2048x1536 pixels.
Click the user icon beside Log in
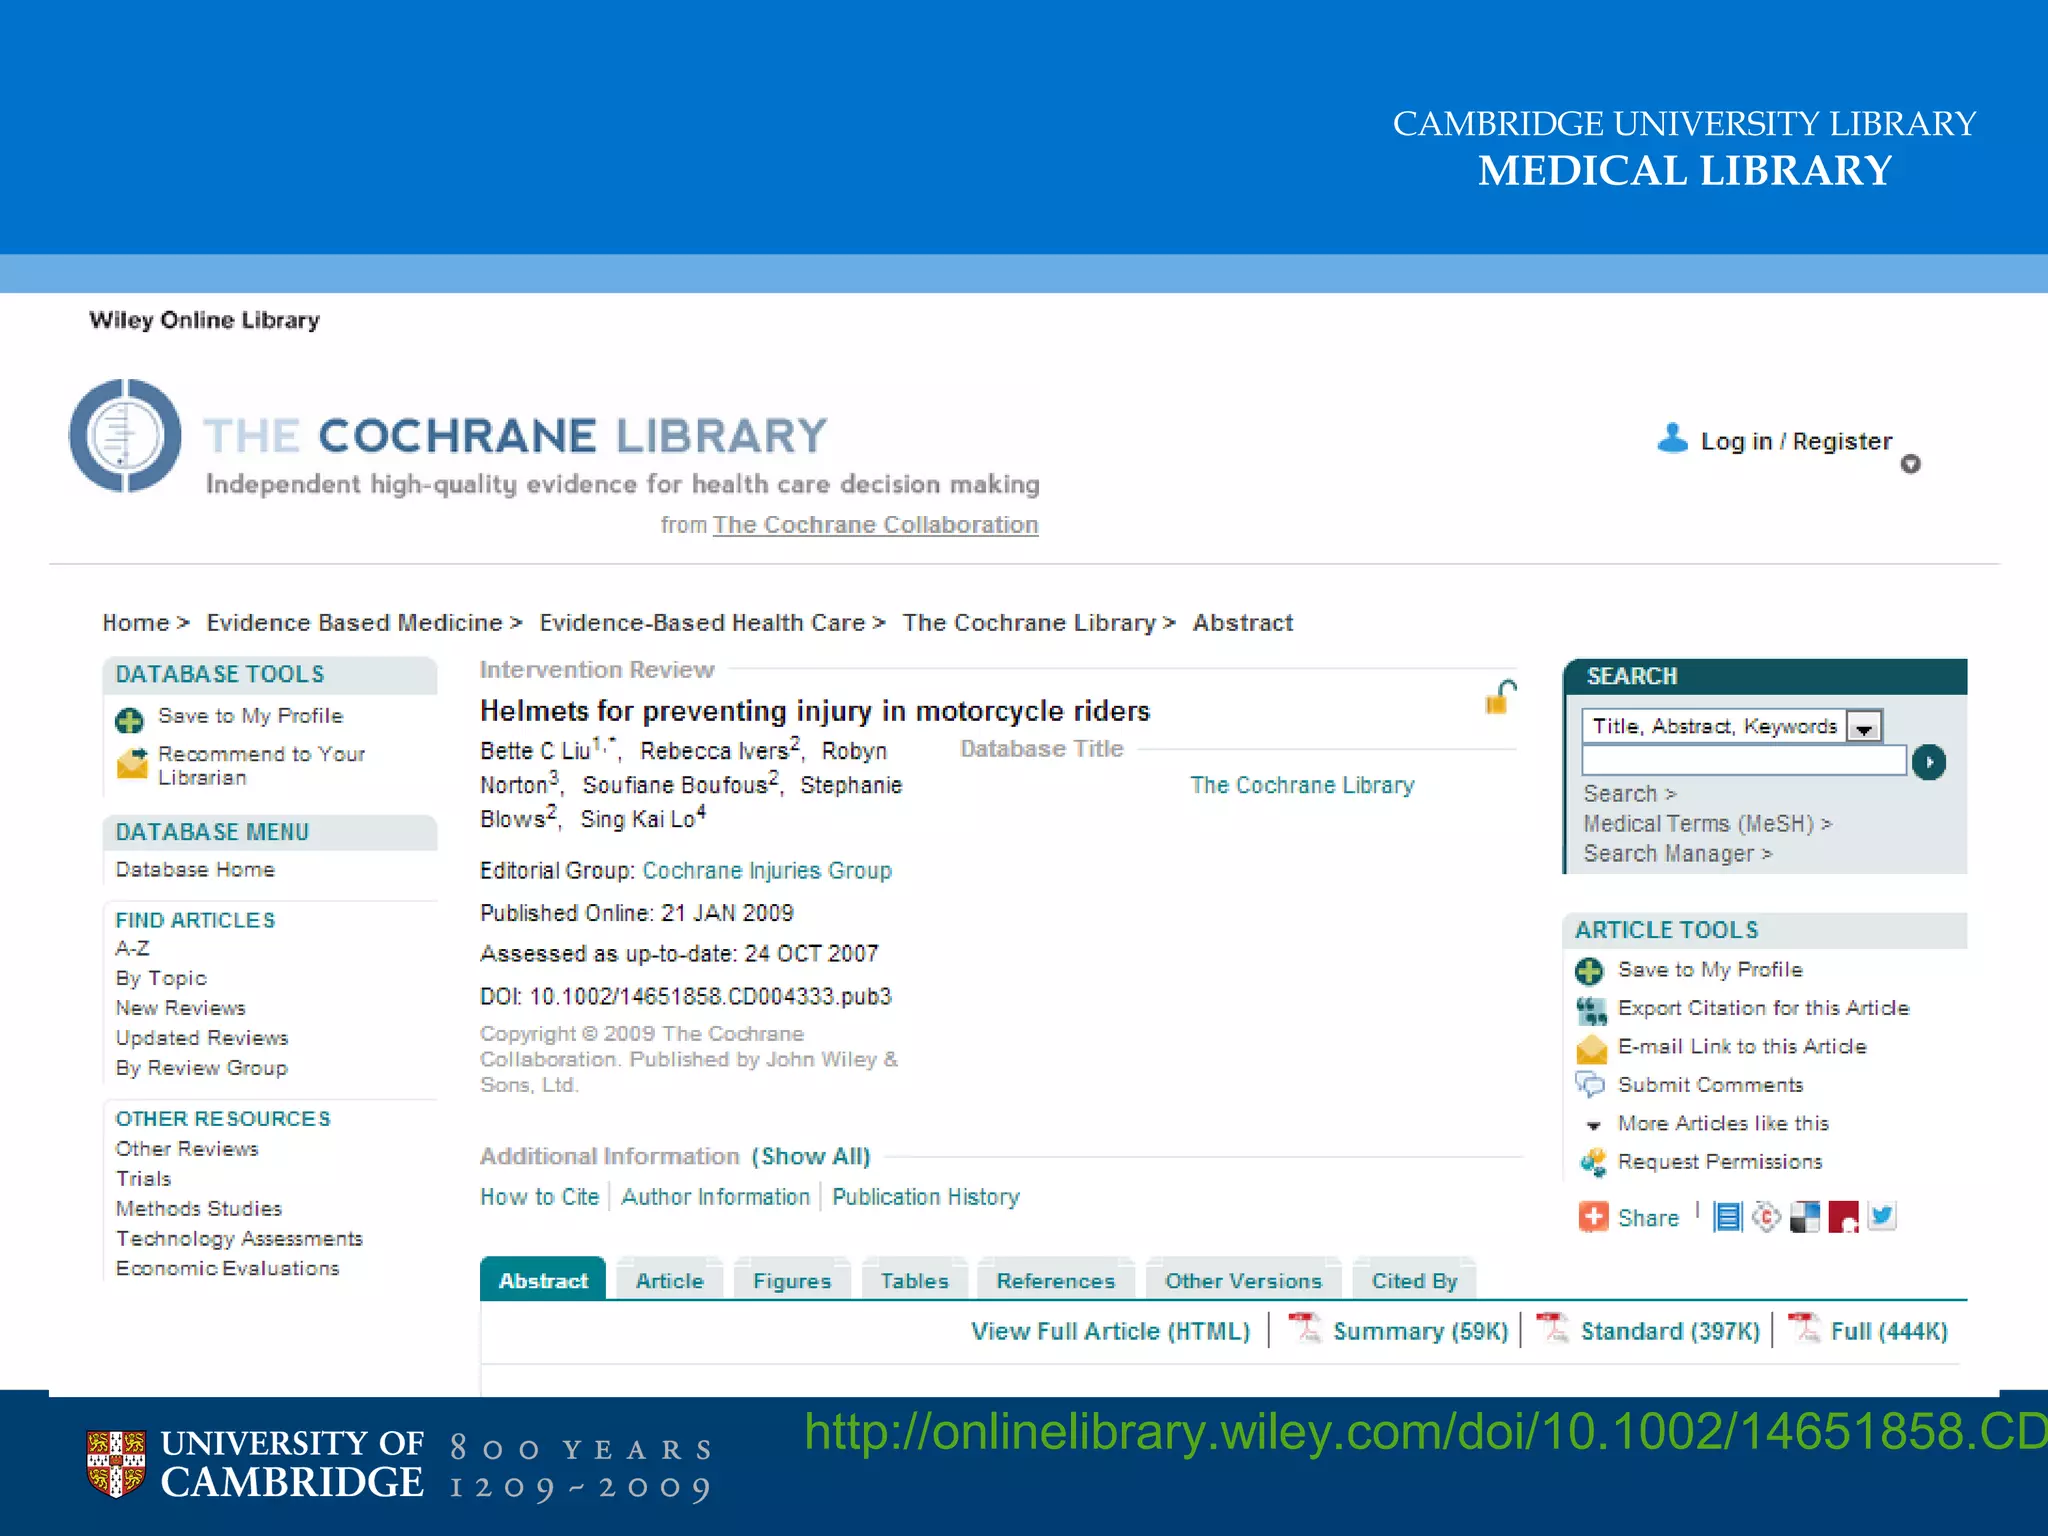[x=1672, y=438]
